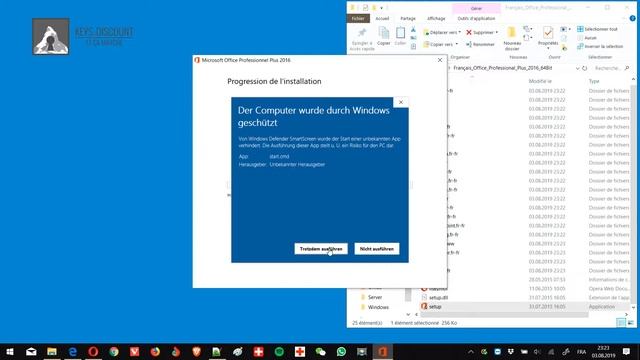This screenshot has width=640, height=360.
Task: Click the refresh icon beside the address bar
Action: tap(584, 68)
